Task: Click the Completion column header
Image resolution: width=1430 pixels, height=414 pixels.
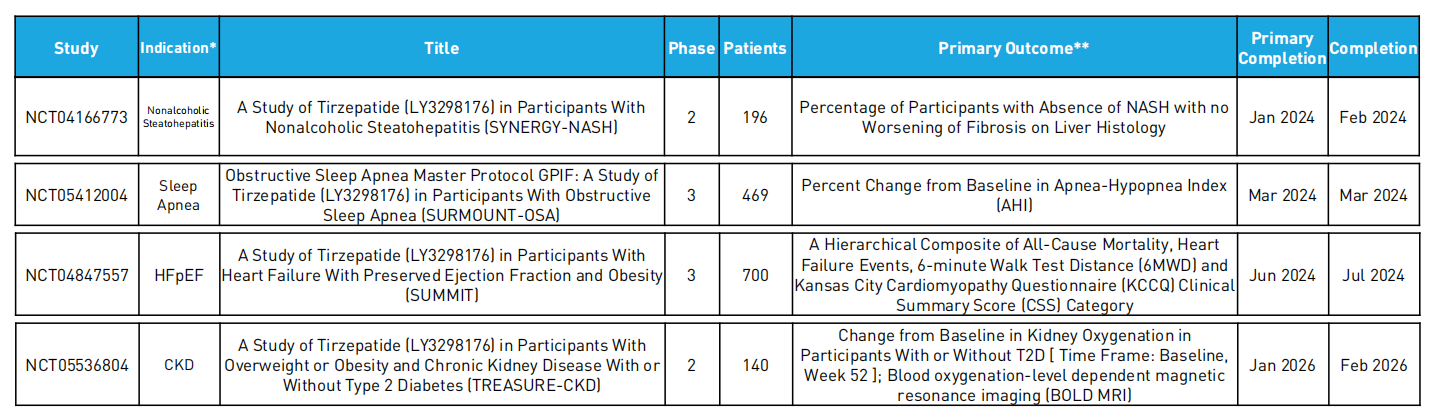Action: pyautogui.click(x=1373, y=48)
